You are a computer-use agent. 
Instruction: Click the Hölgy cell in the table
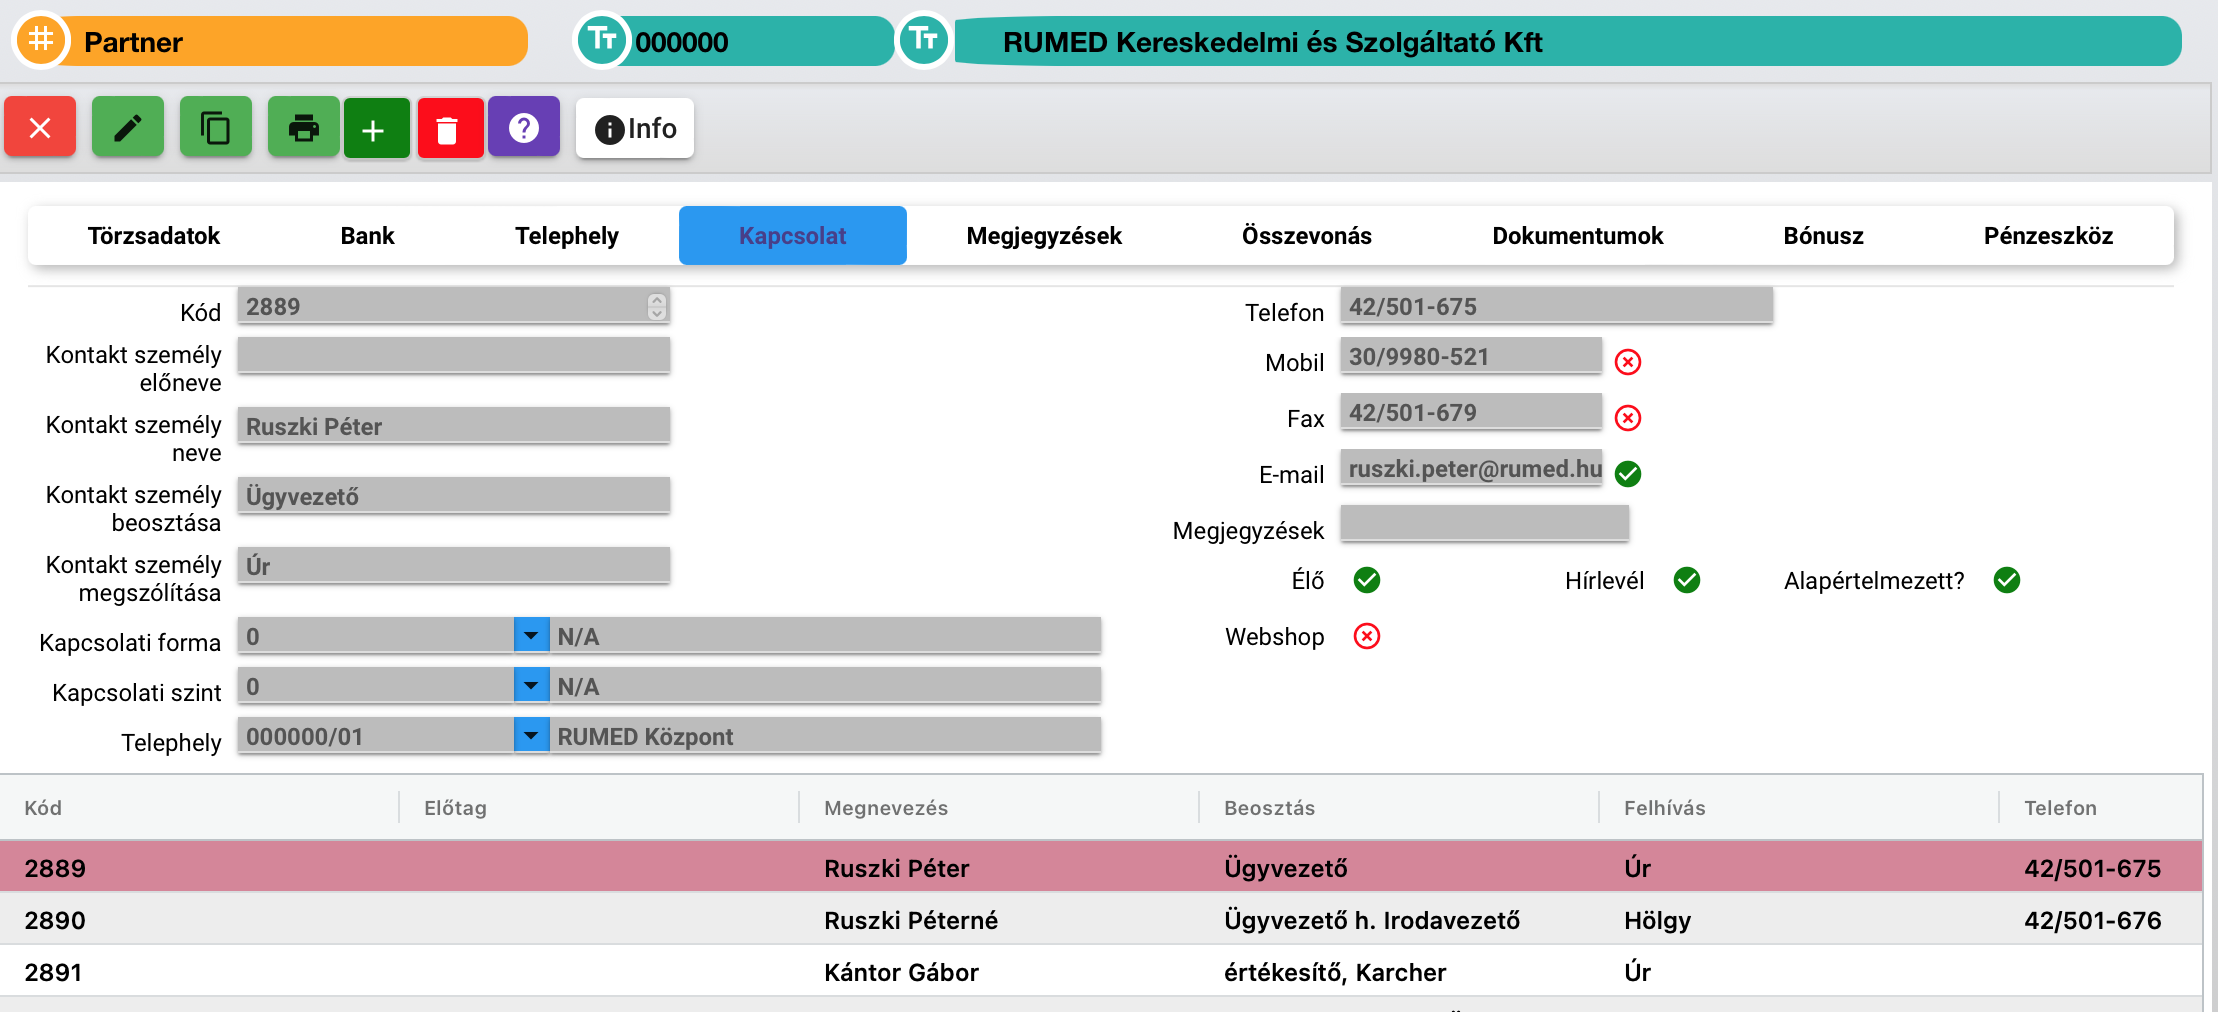[x=1657, y=920]
